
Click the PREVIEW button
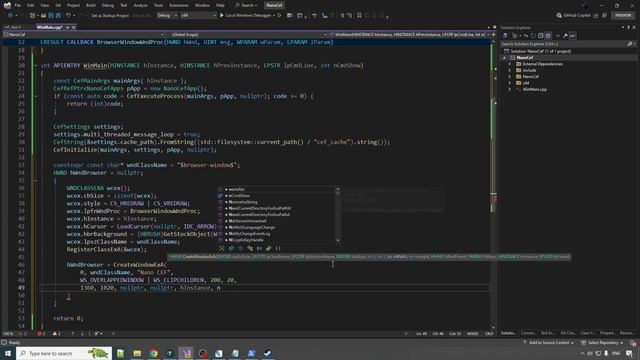(623, 16)
